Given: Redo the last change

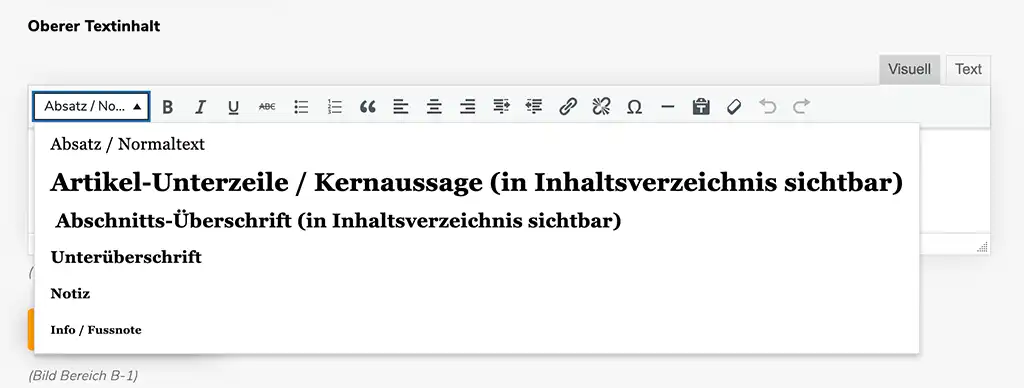Looking at the screenshot, I should pos(801,106).
